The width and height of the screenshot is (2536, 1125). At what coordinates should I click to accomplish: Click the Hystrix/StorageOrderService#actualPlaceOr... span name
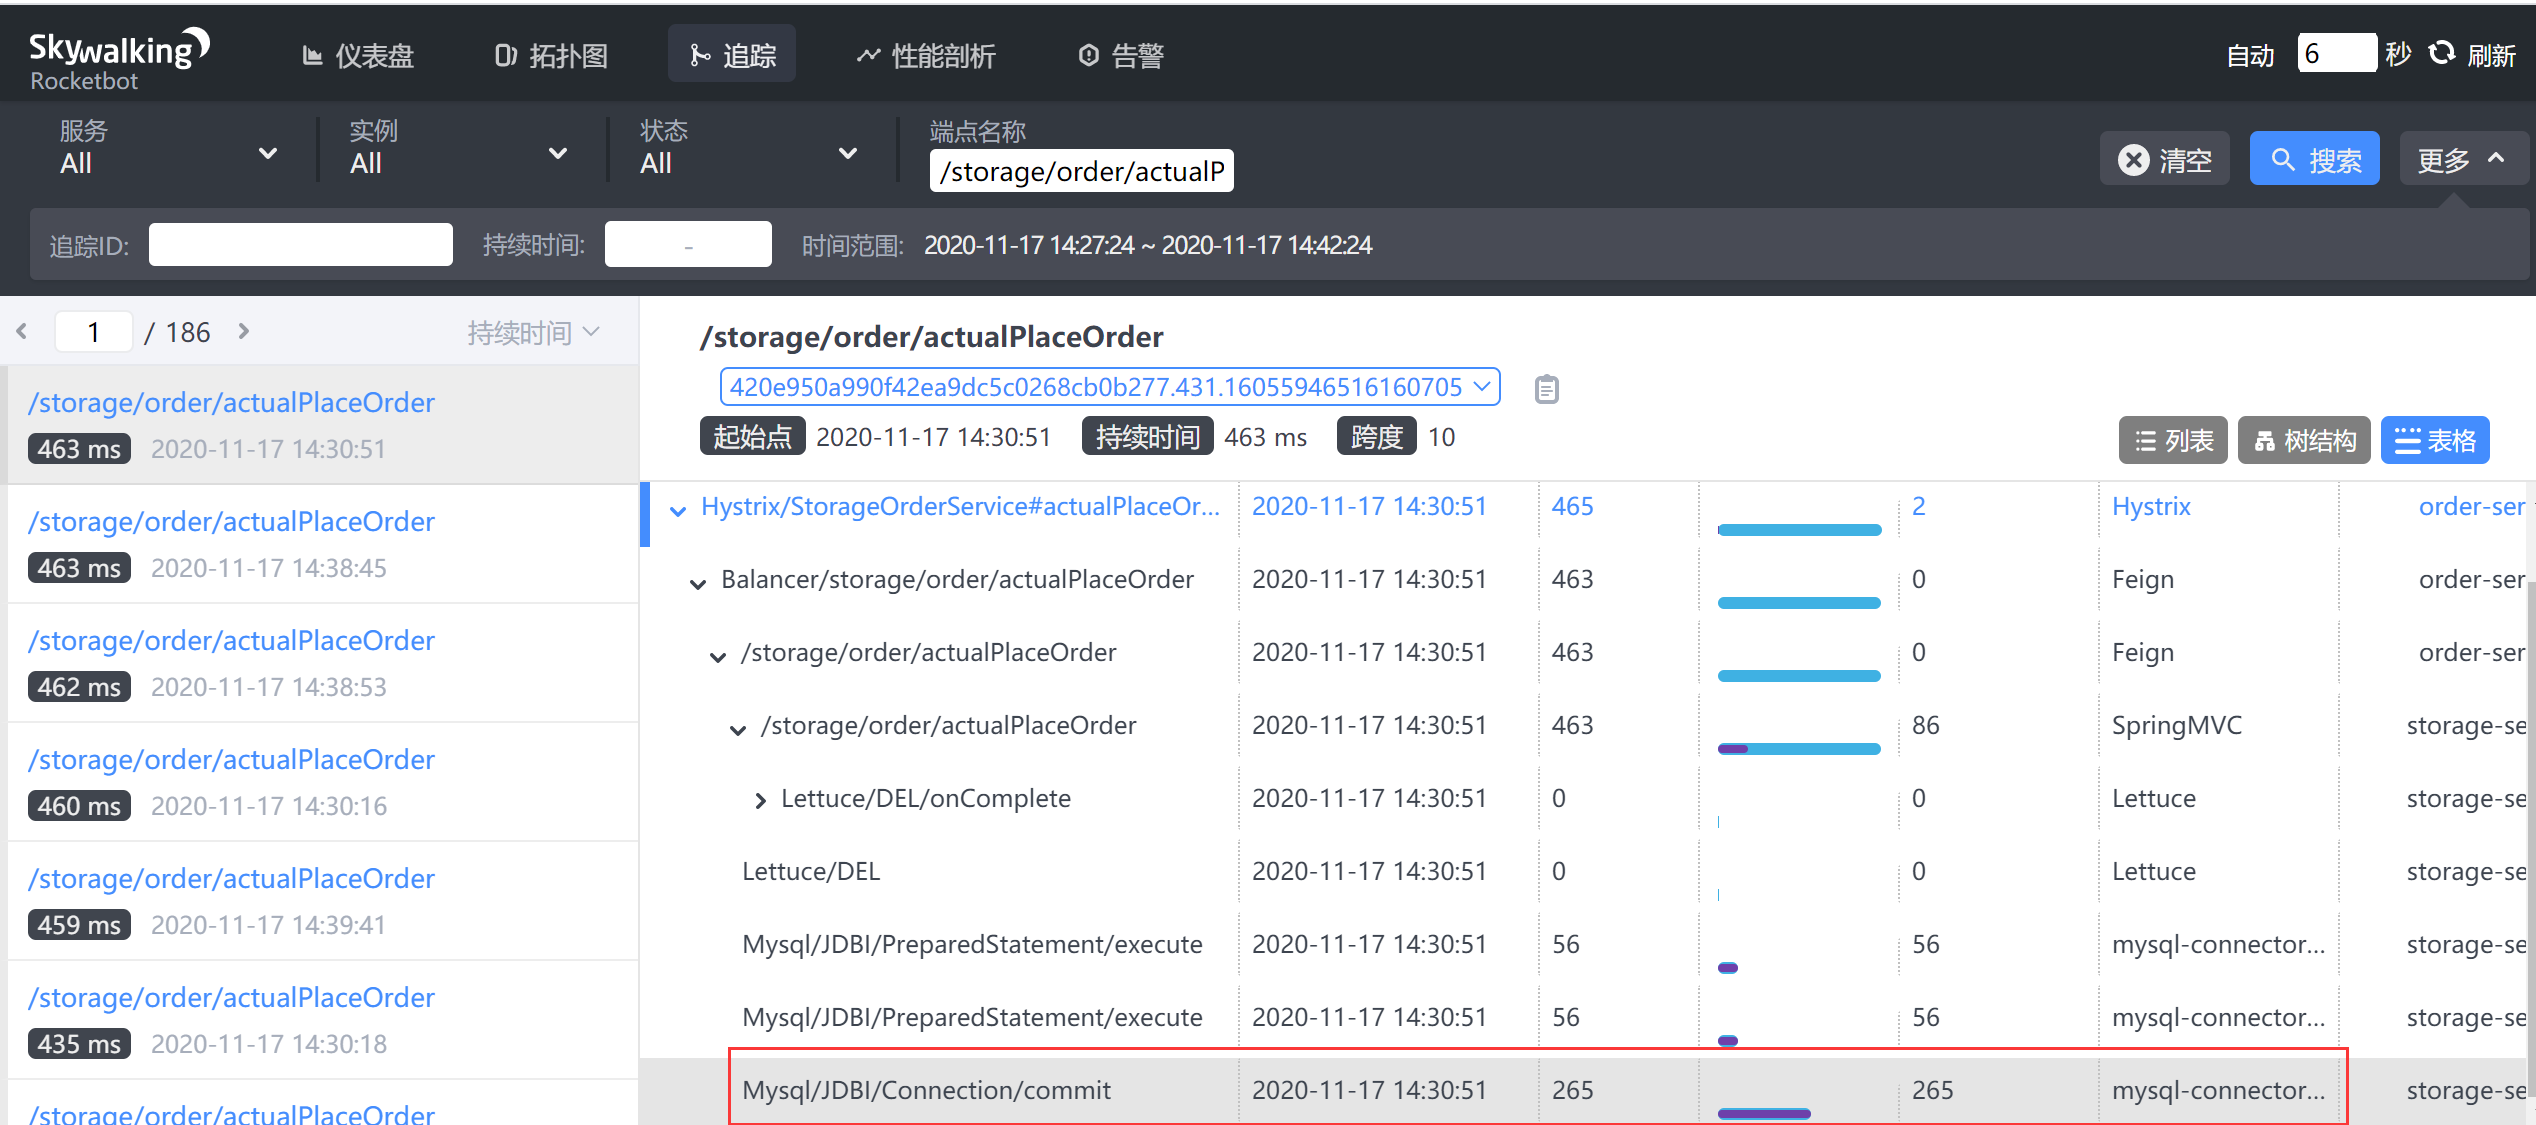960,506
